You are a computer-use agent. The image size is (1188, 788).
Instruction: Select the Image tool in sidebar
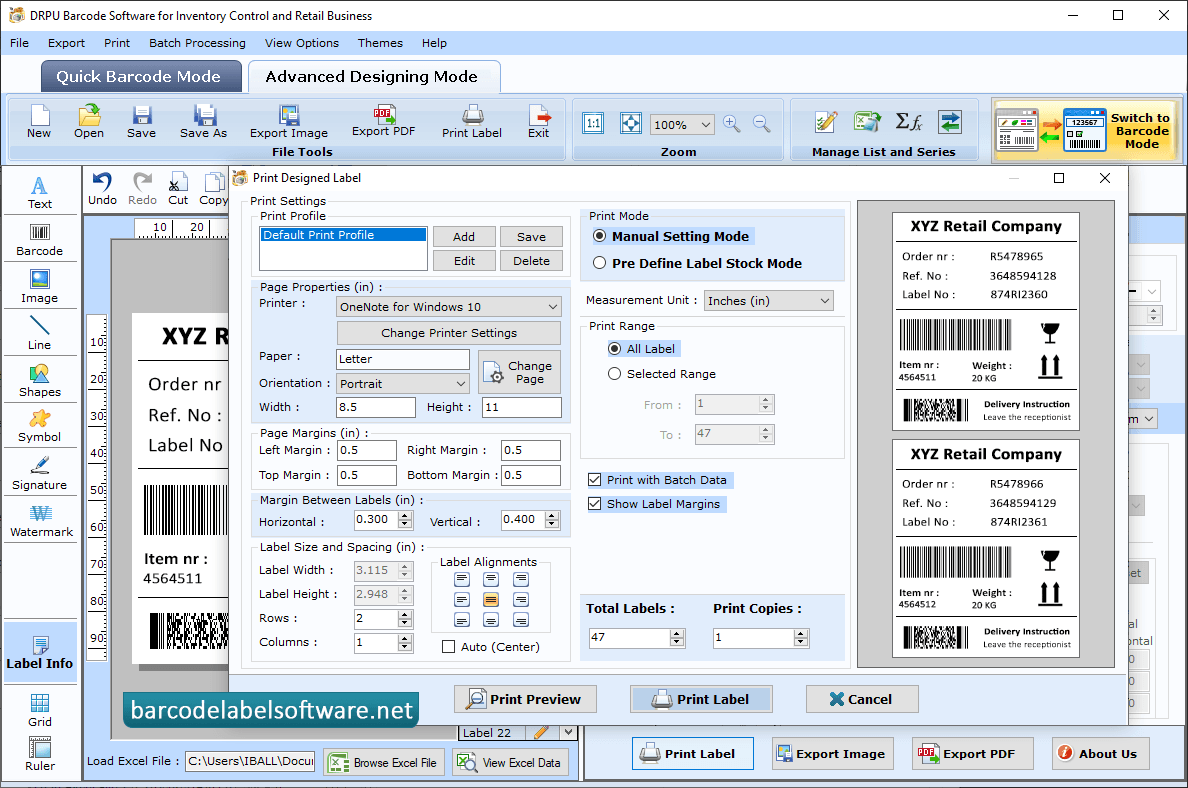[39, 287]
